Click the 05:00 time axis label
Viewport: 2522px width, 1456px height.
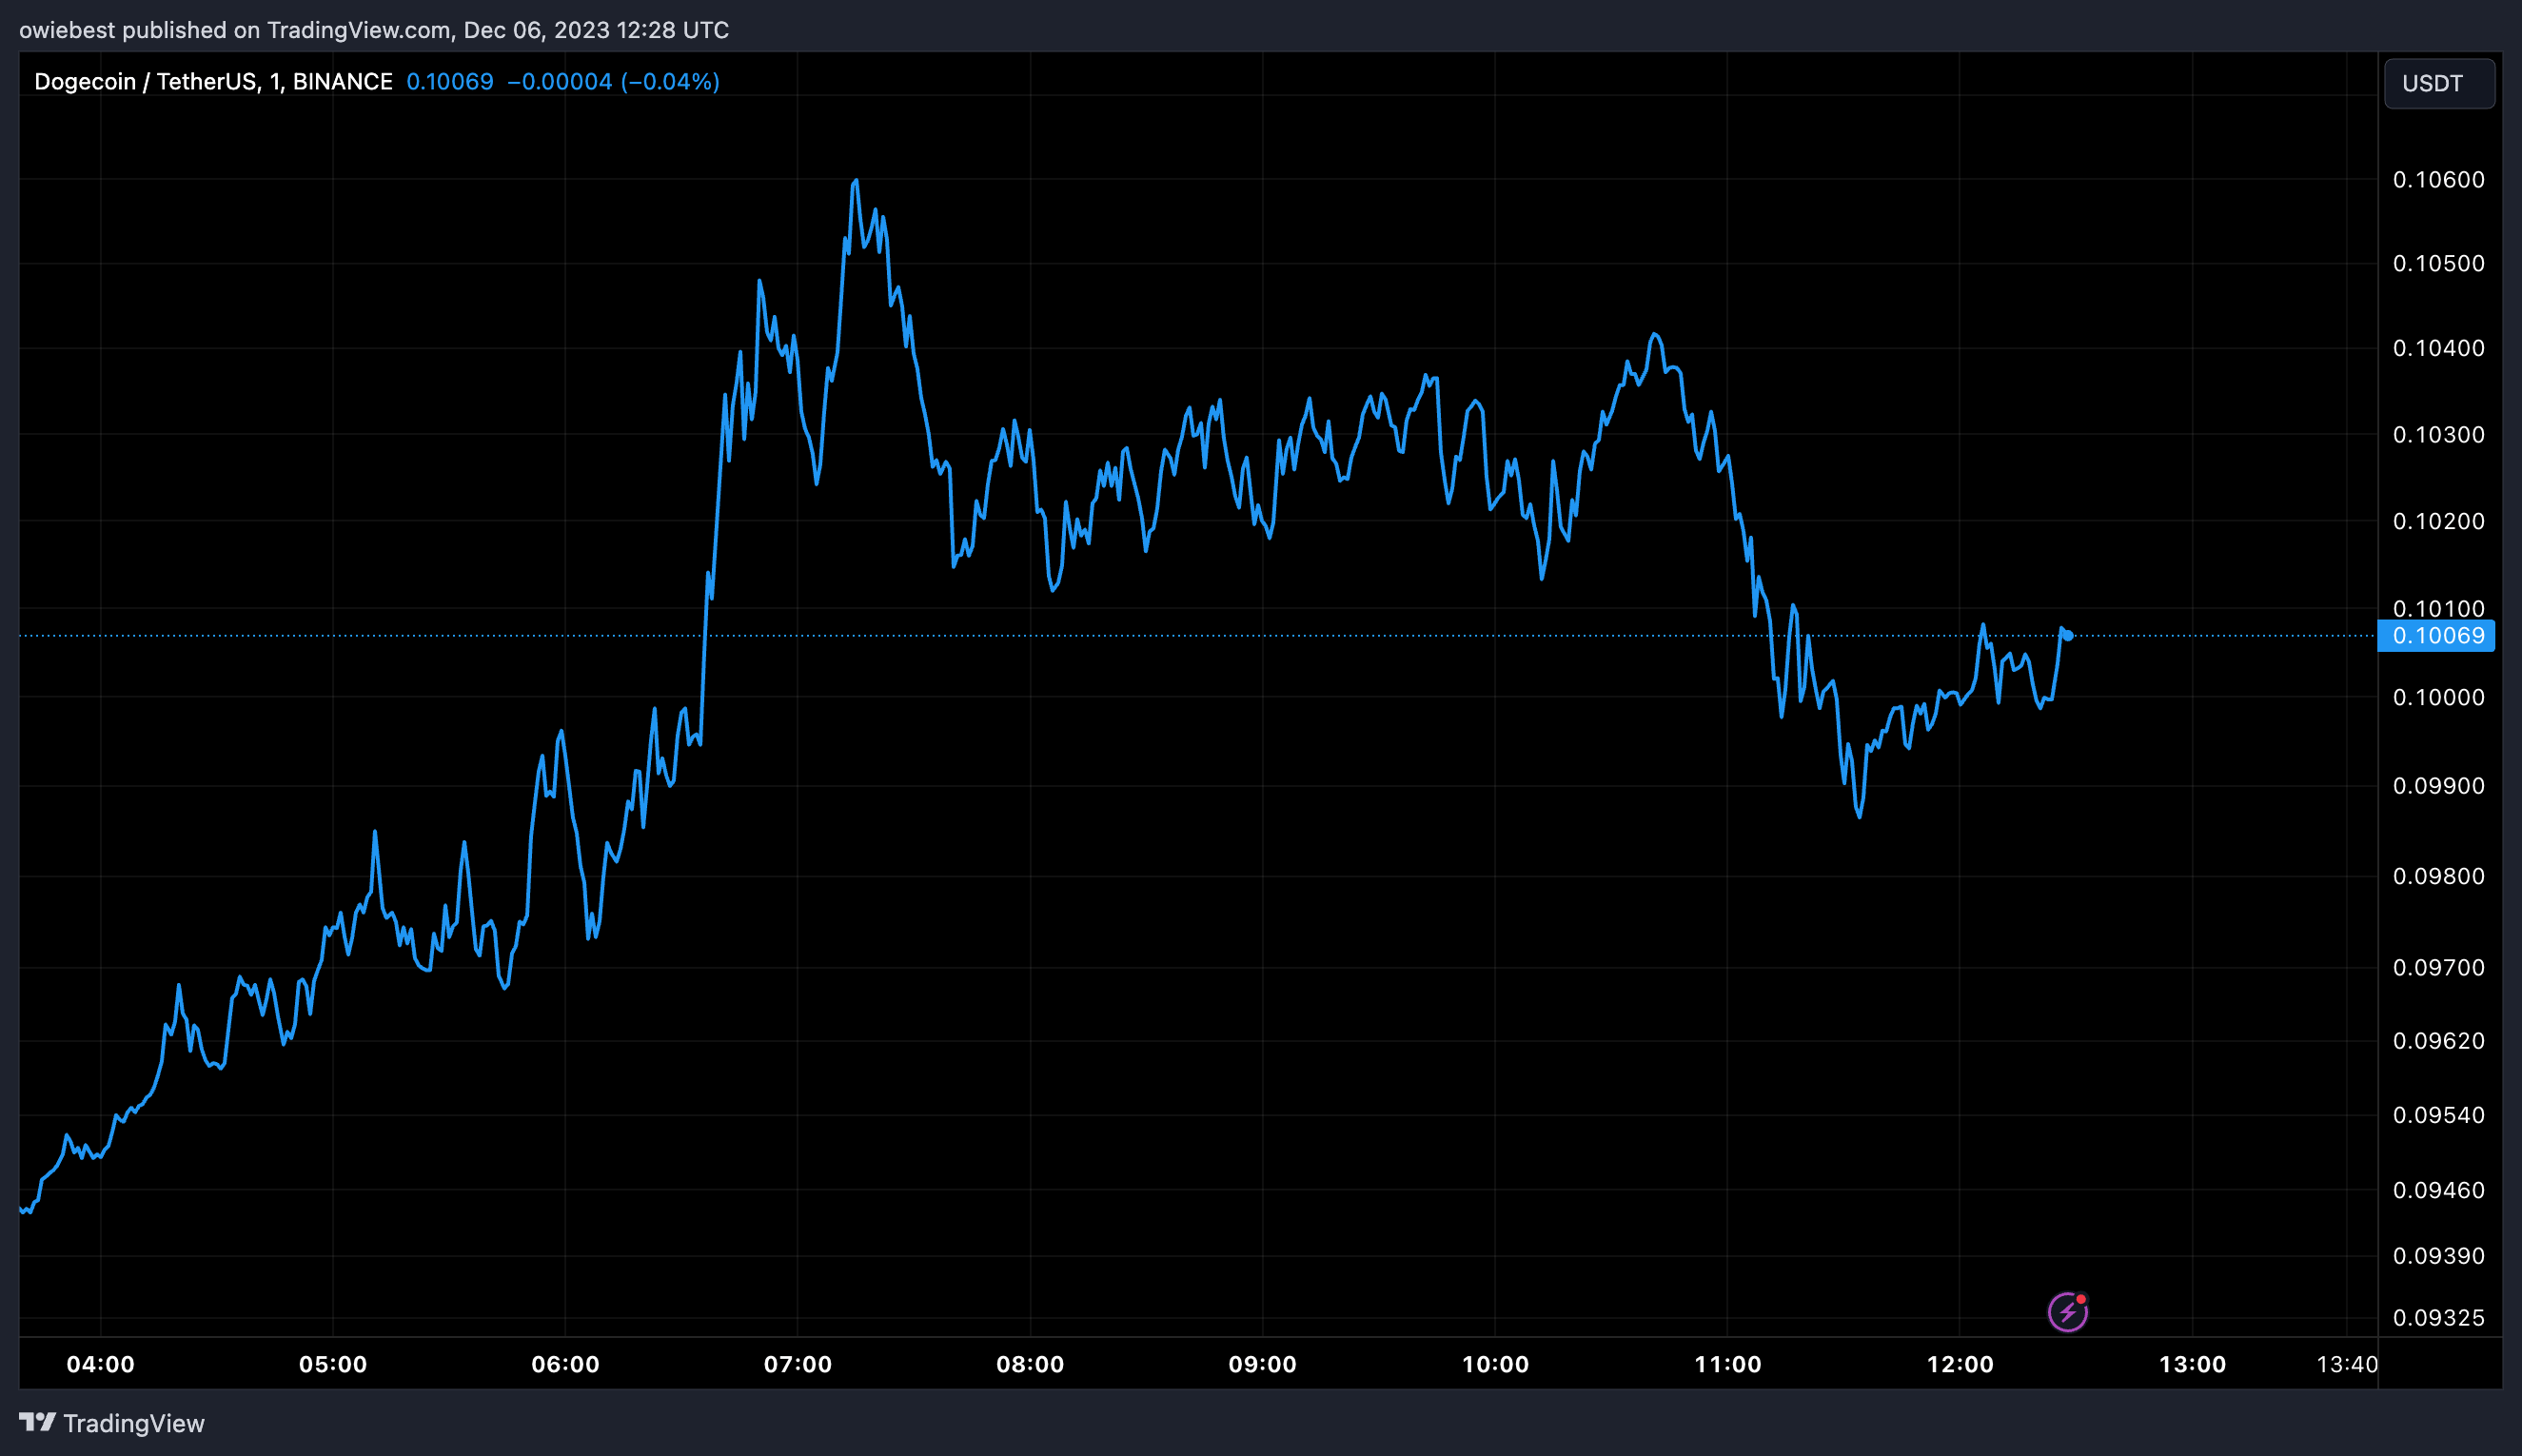(x=333, y=1364)
